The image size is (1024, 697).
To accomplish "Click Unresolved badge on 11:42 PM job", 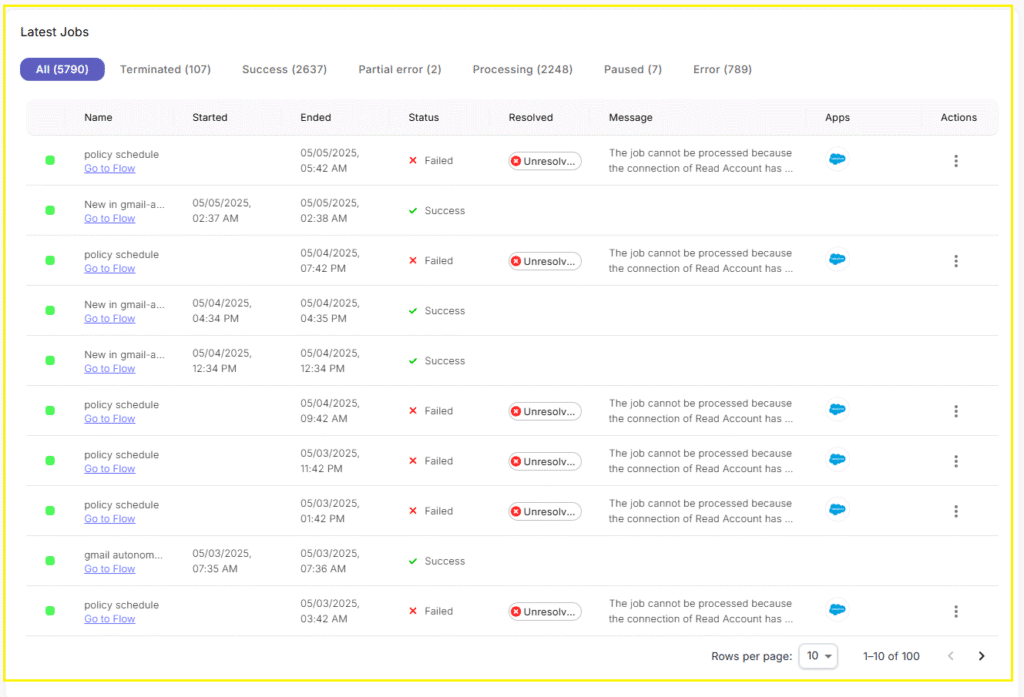I will (x=545, y=461).
